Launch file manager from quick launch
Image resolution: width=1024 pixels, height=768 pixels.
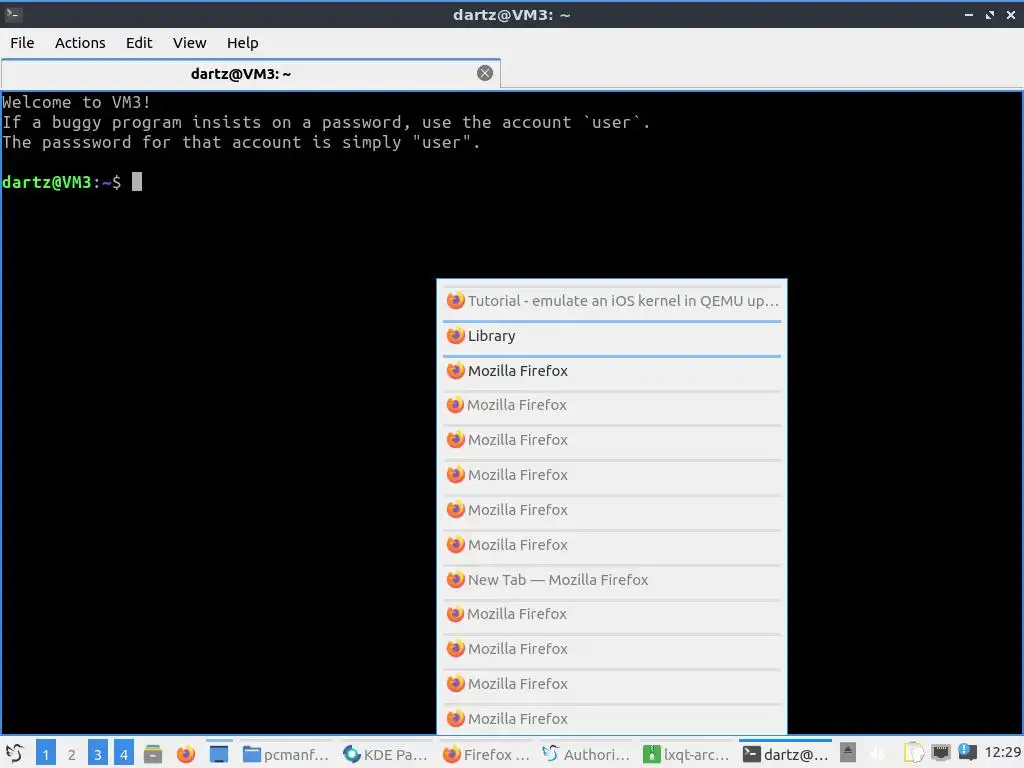(x=153, y=754)
